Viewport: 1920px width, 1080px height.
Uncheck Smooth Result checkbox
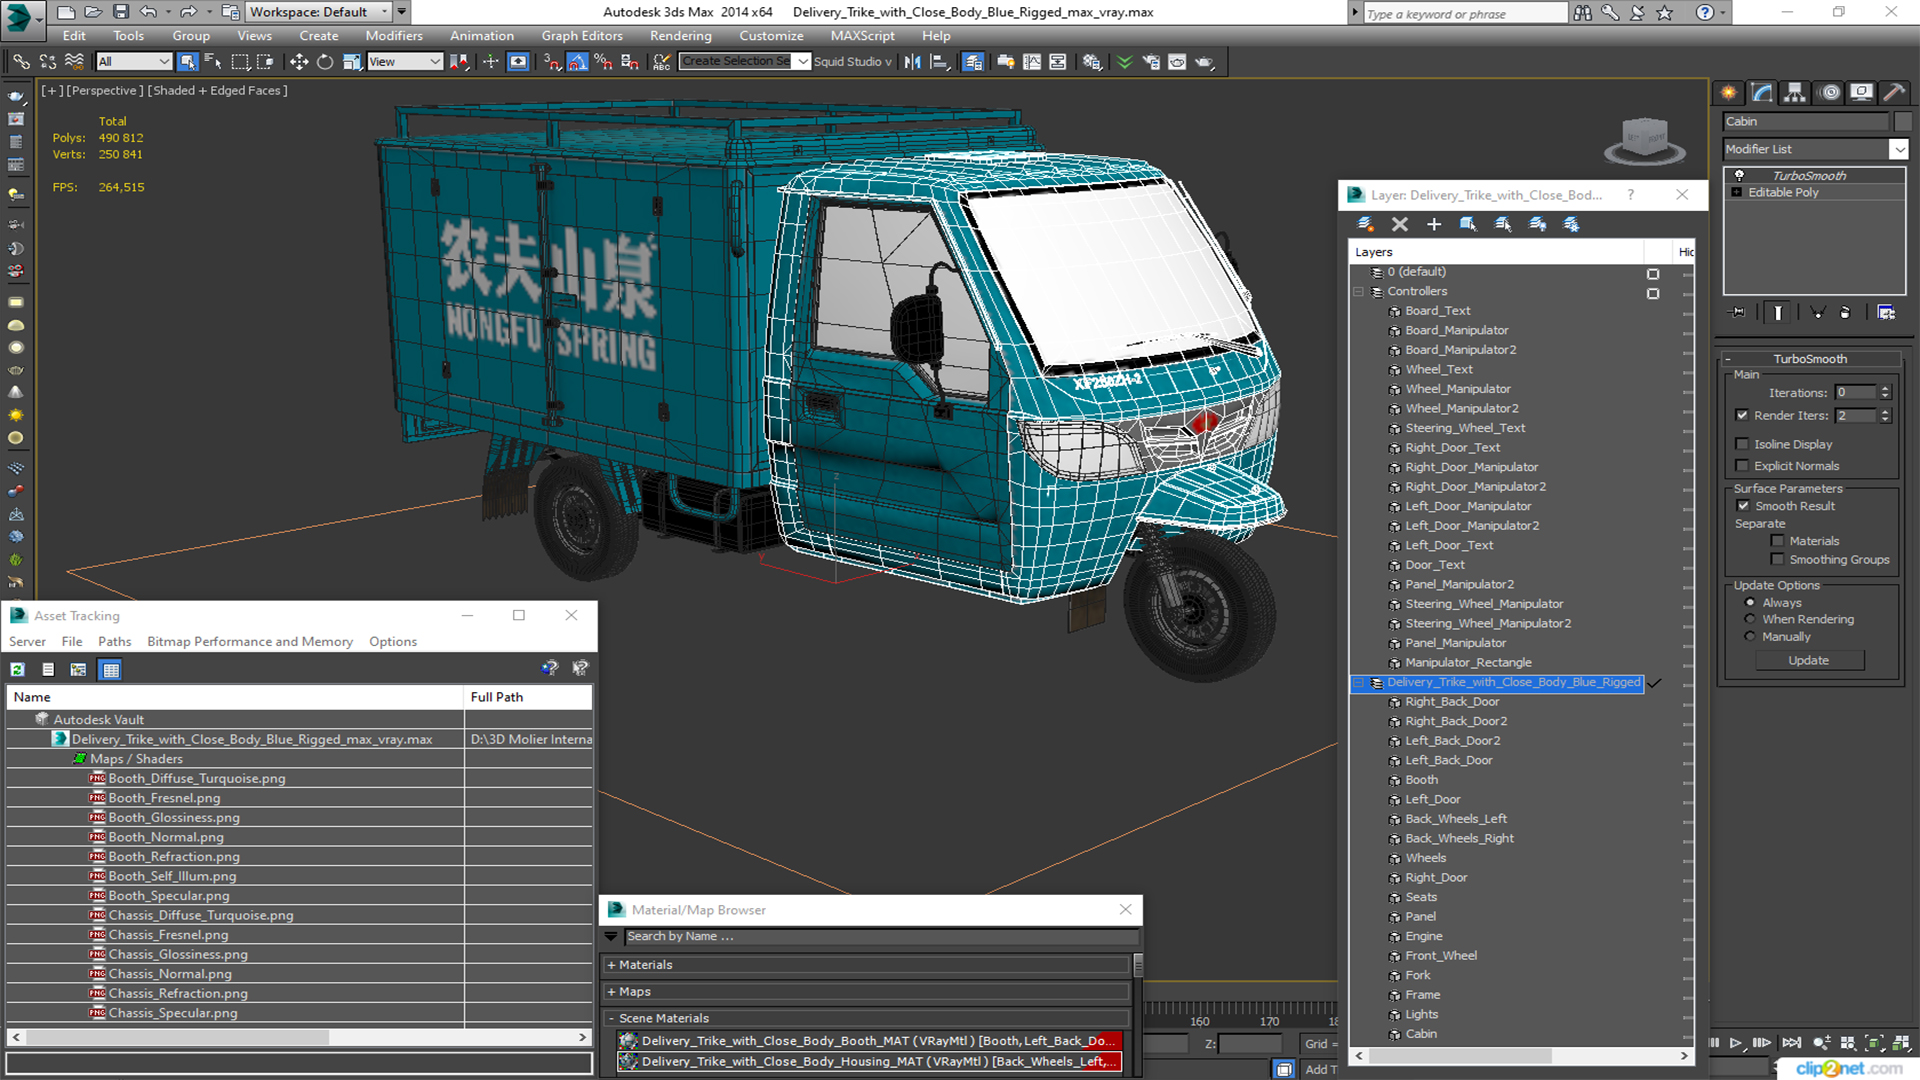point(1743,506)
